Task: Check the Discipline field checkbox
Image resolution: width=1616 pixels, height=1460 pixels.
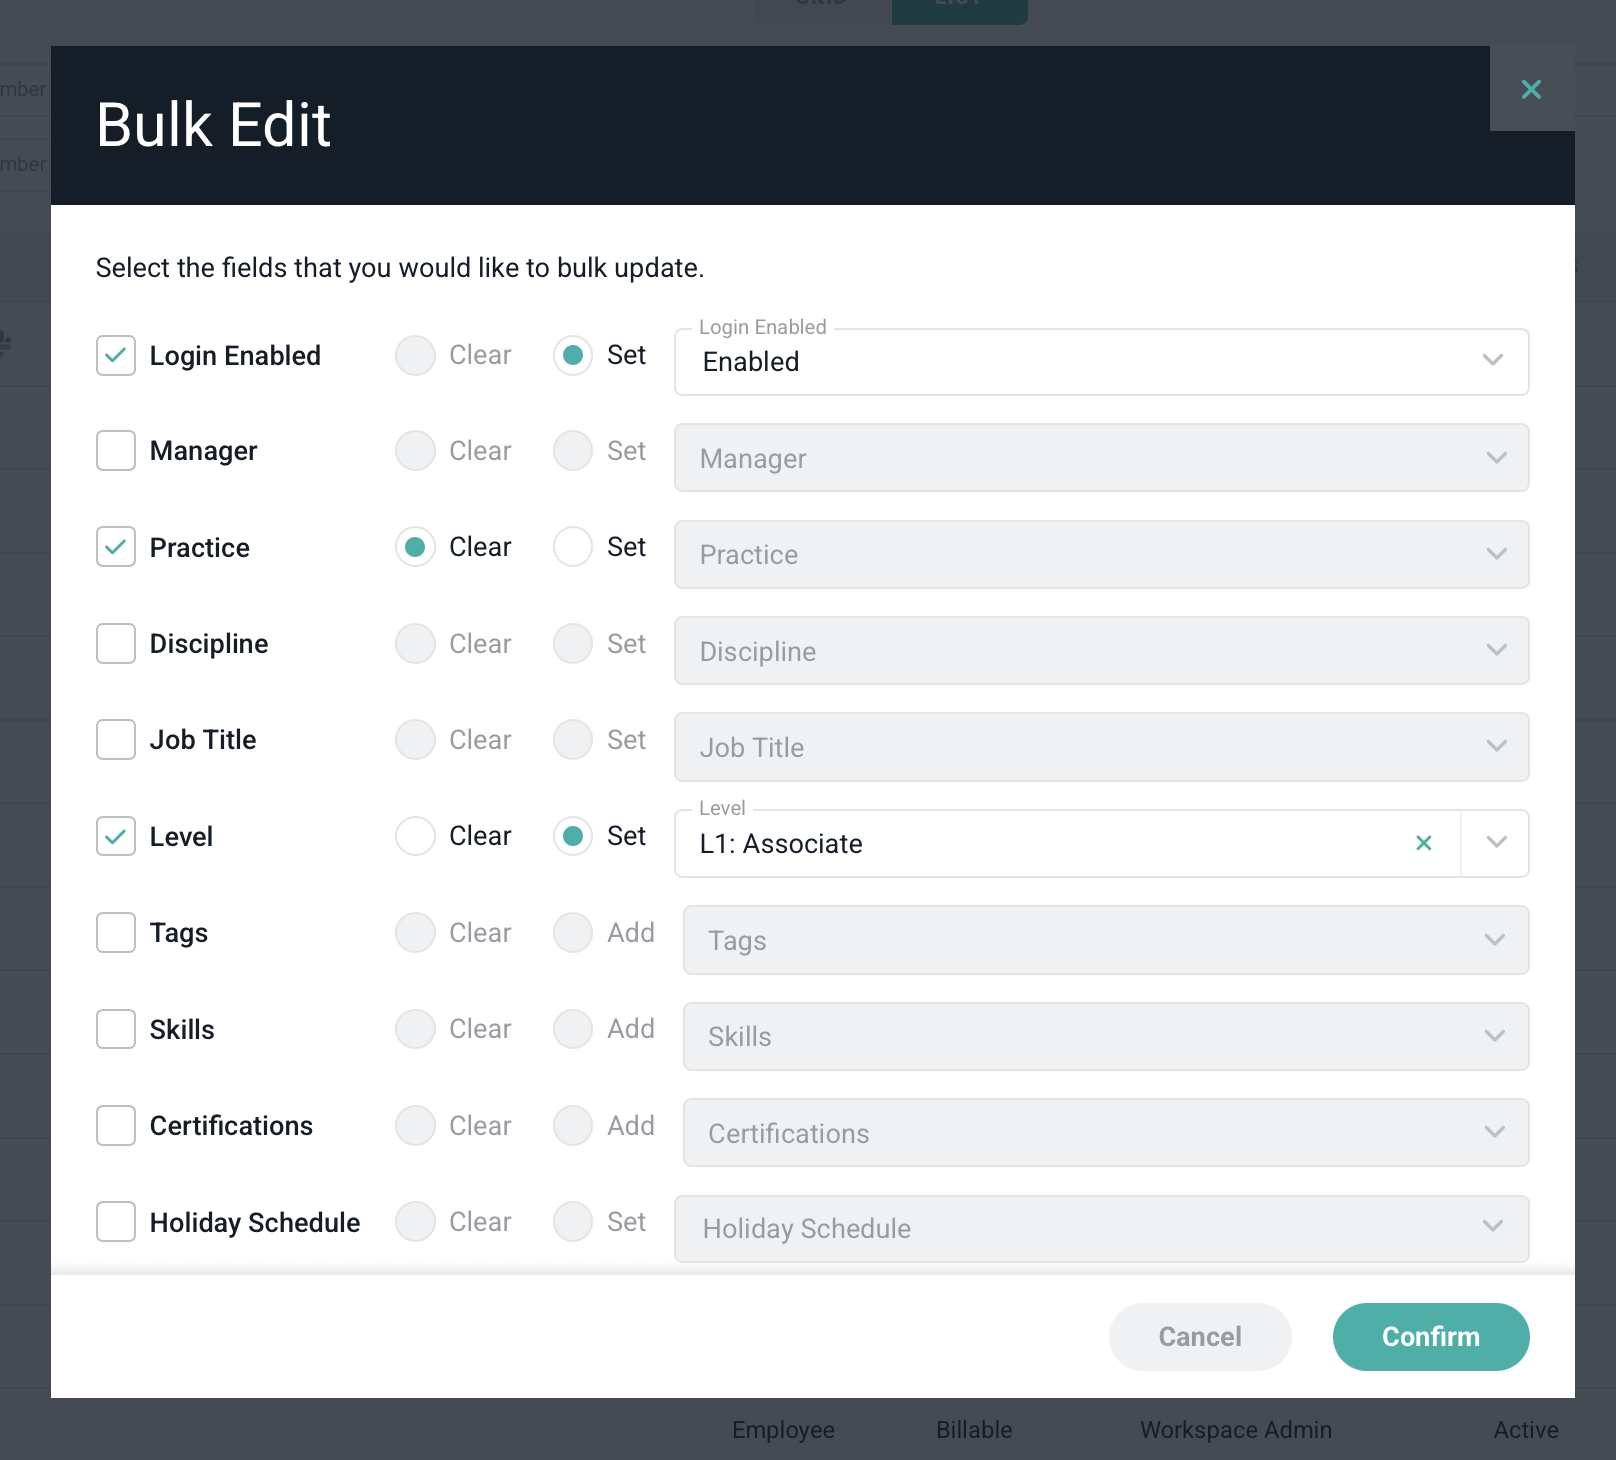Action: coord(116,644)
